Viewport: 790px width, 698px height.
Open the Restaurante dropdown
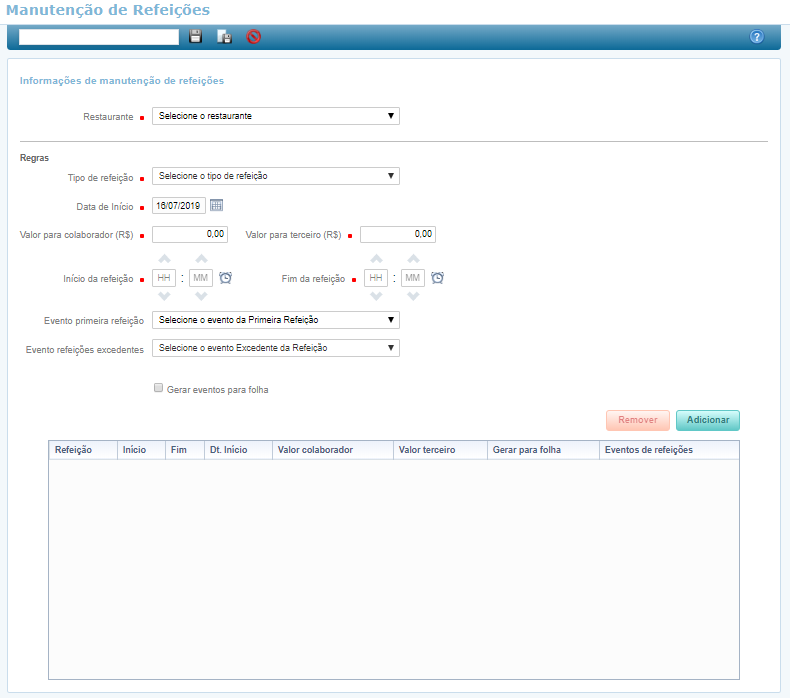275,116
